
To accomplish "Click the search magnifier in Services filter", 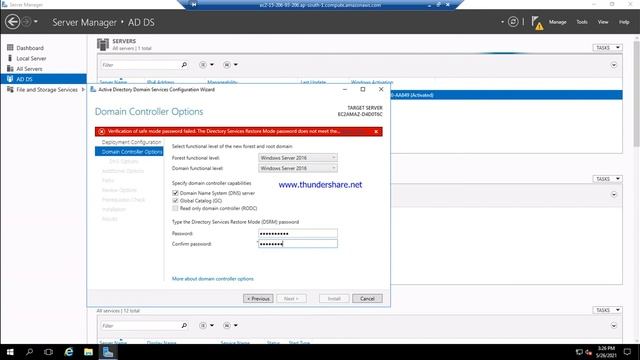I will (x=184, y=326).
